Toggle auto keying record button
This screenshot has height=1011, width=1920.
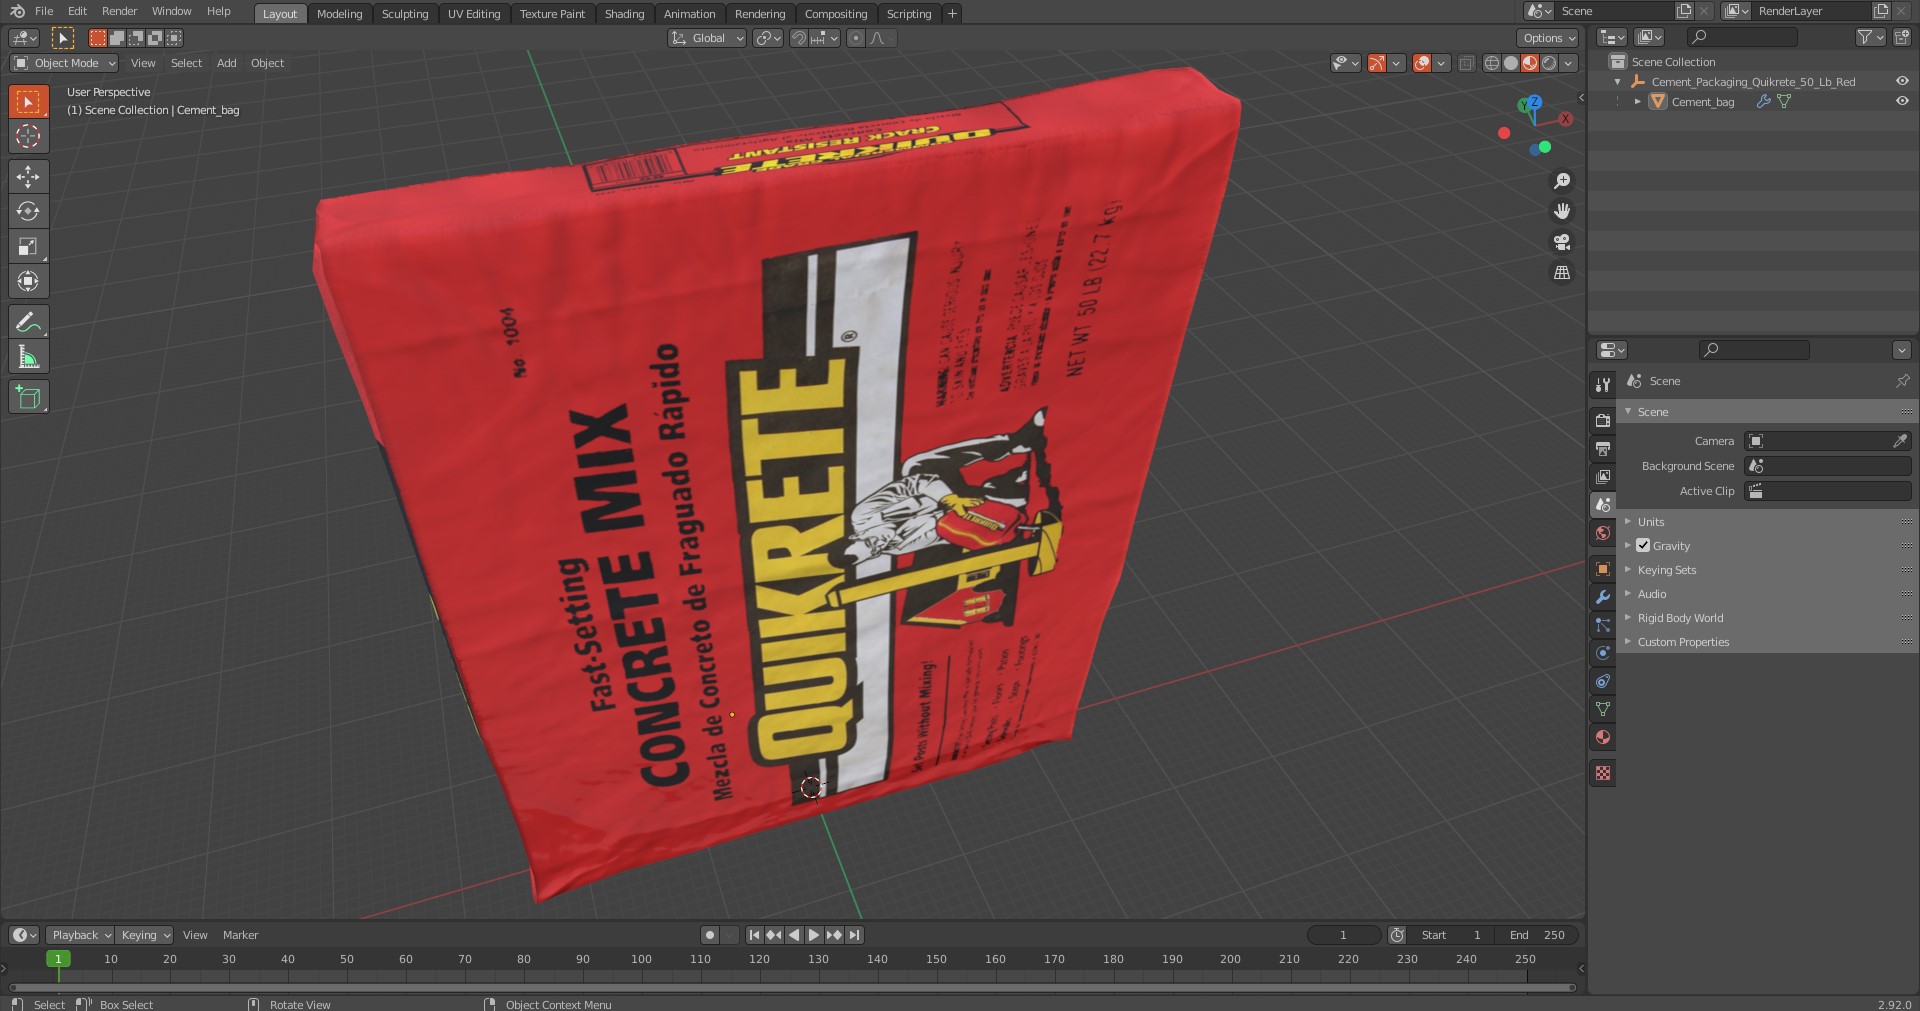coord(710,935)
